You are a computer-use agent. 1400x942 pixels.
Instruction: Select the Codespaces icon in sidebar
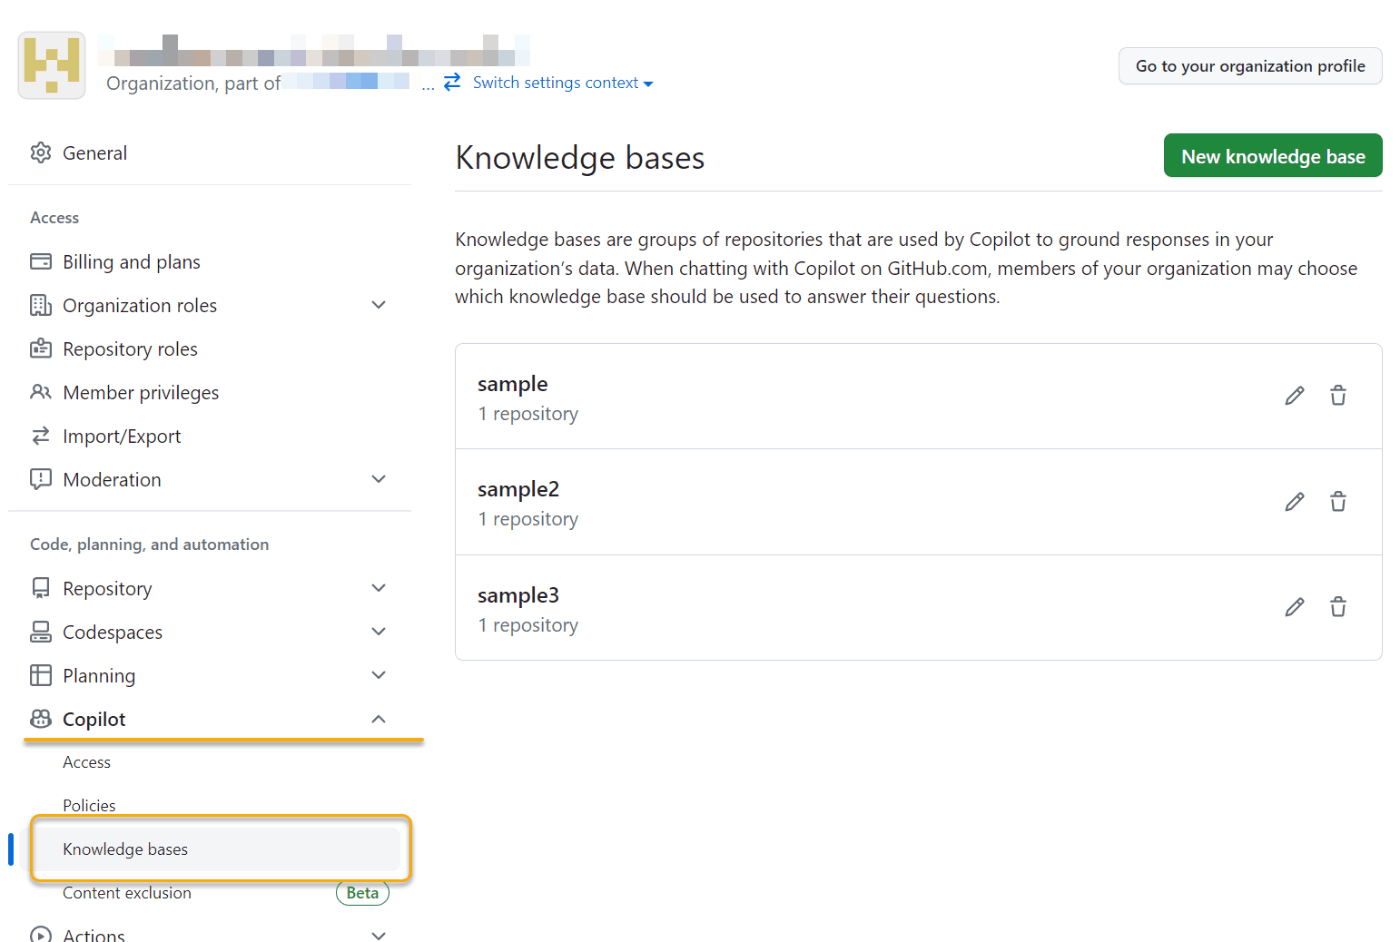(x=40, y=631)
